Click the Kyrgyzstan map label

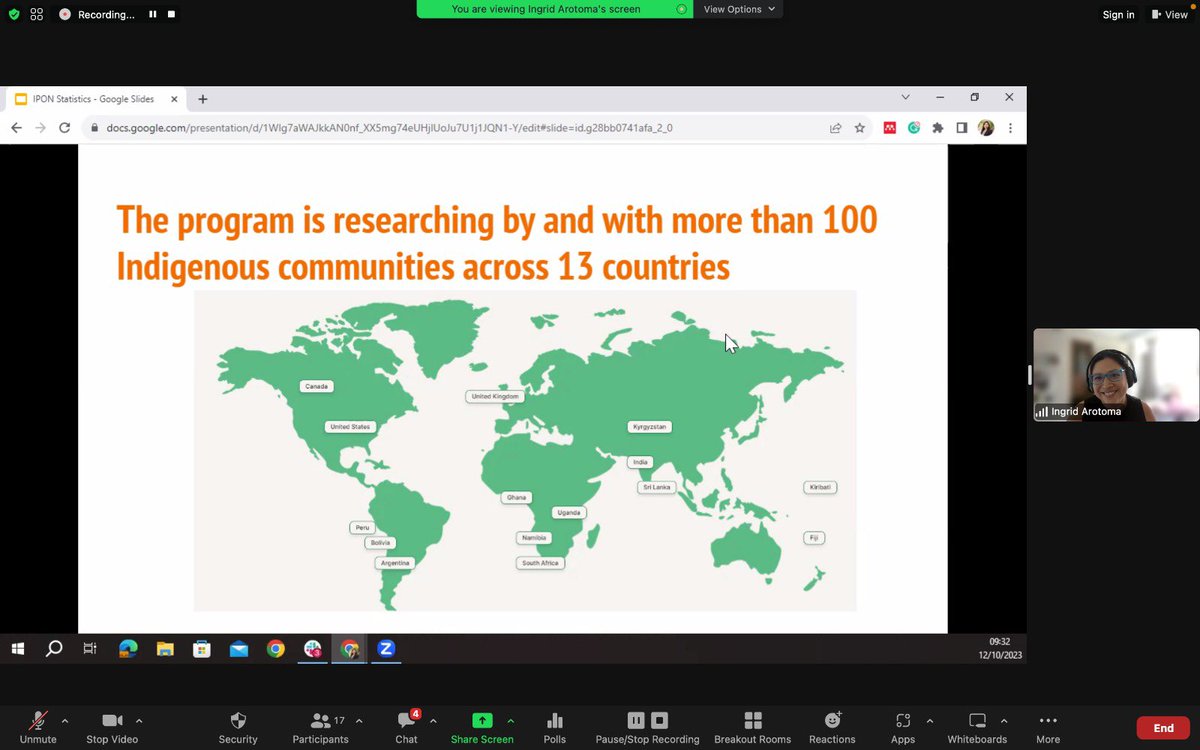click(650, 427)
